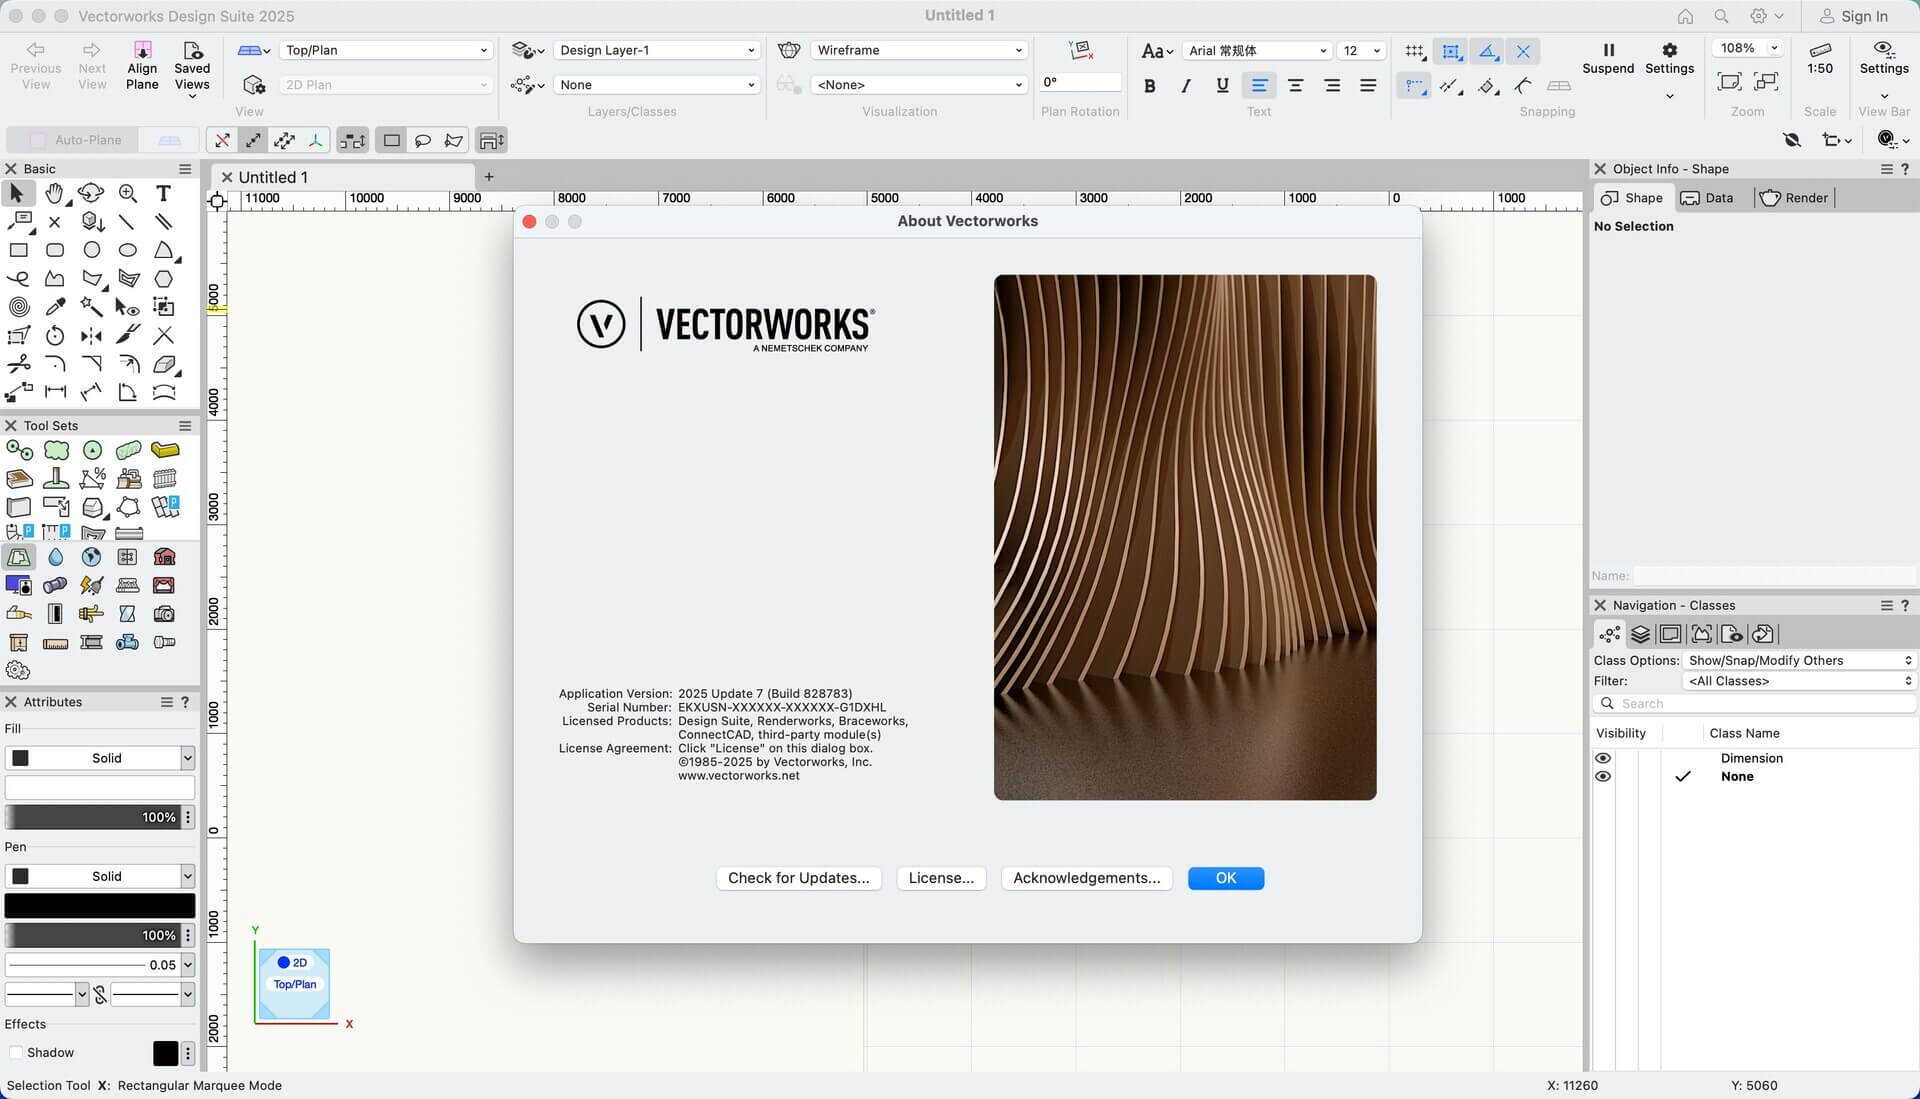Pick the Eyedropper tool
The width and height of the screenshot is (1920, 1099).
[55, 307]
